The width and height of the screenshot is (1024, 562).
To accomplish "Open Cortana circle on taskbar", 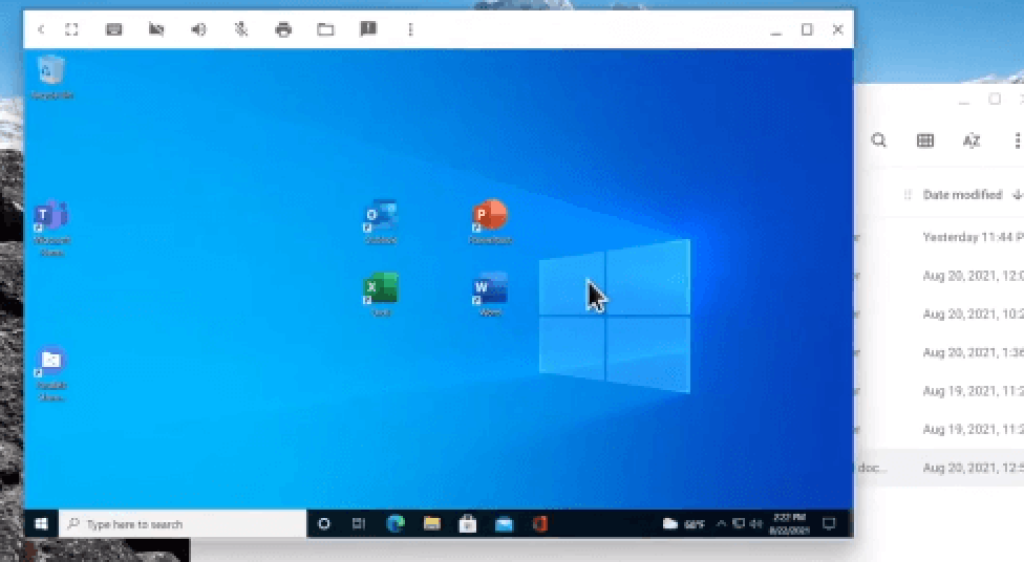I will (324, 523).
